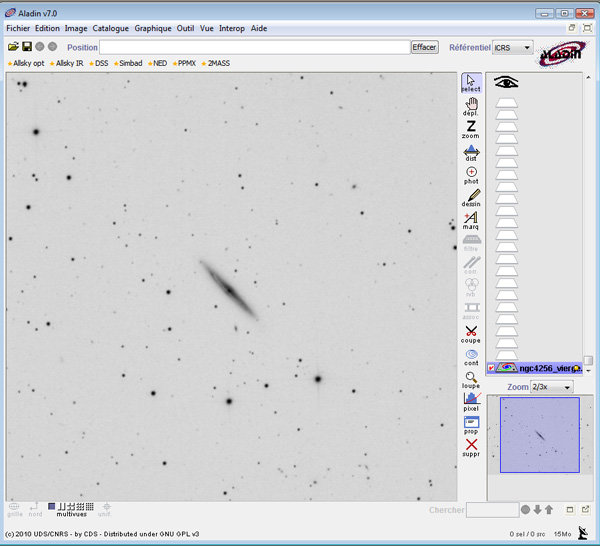Open the Catalogue menu
Image resolution: width=600 pixels, height=546 pixels.
(x=110, y=29)
